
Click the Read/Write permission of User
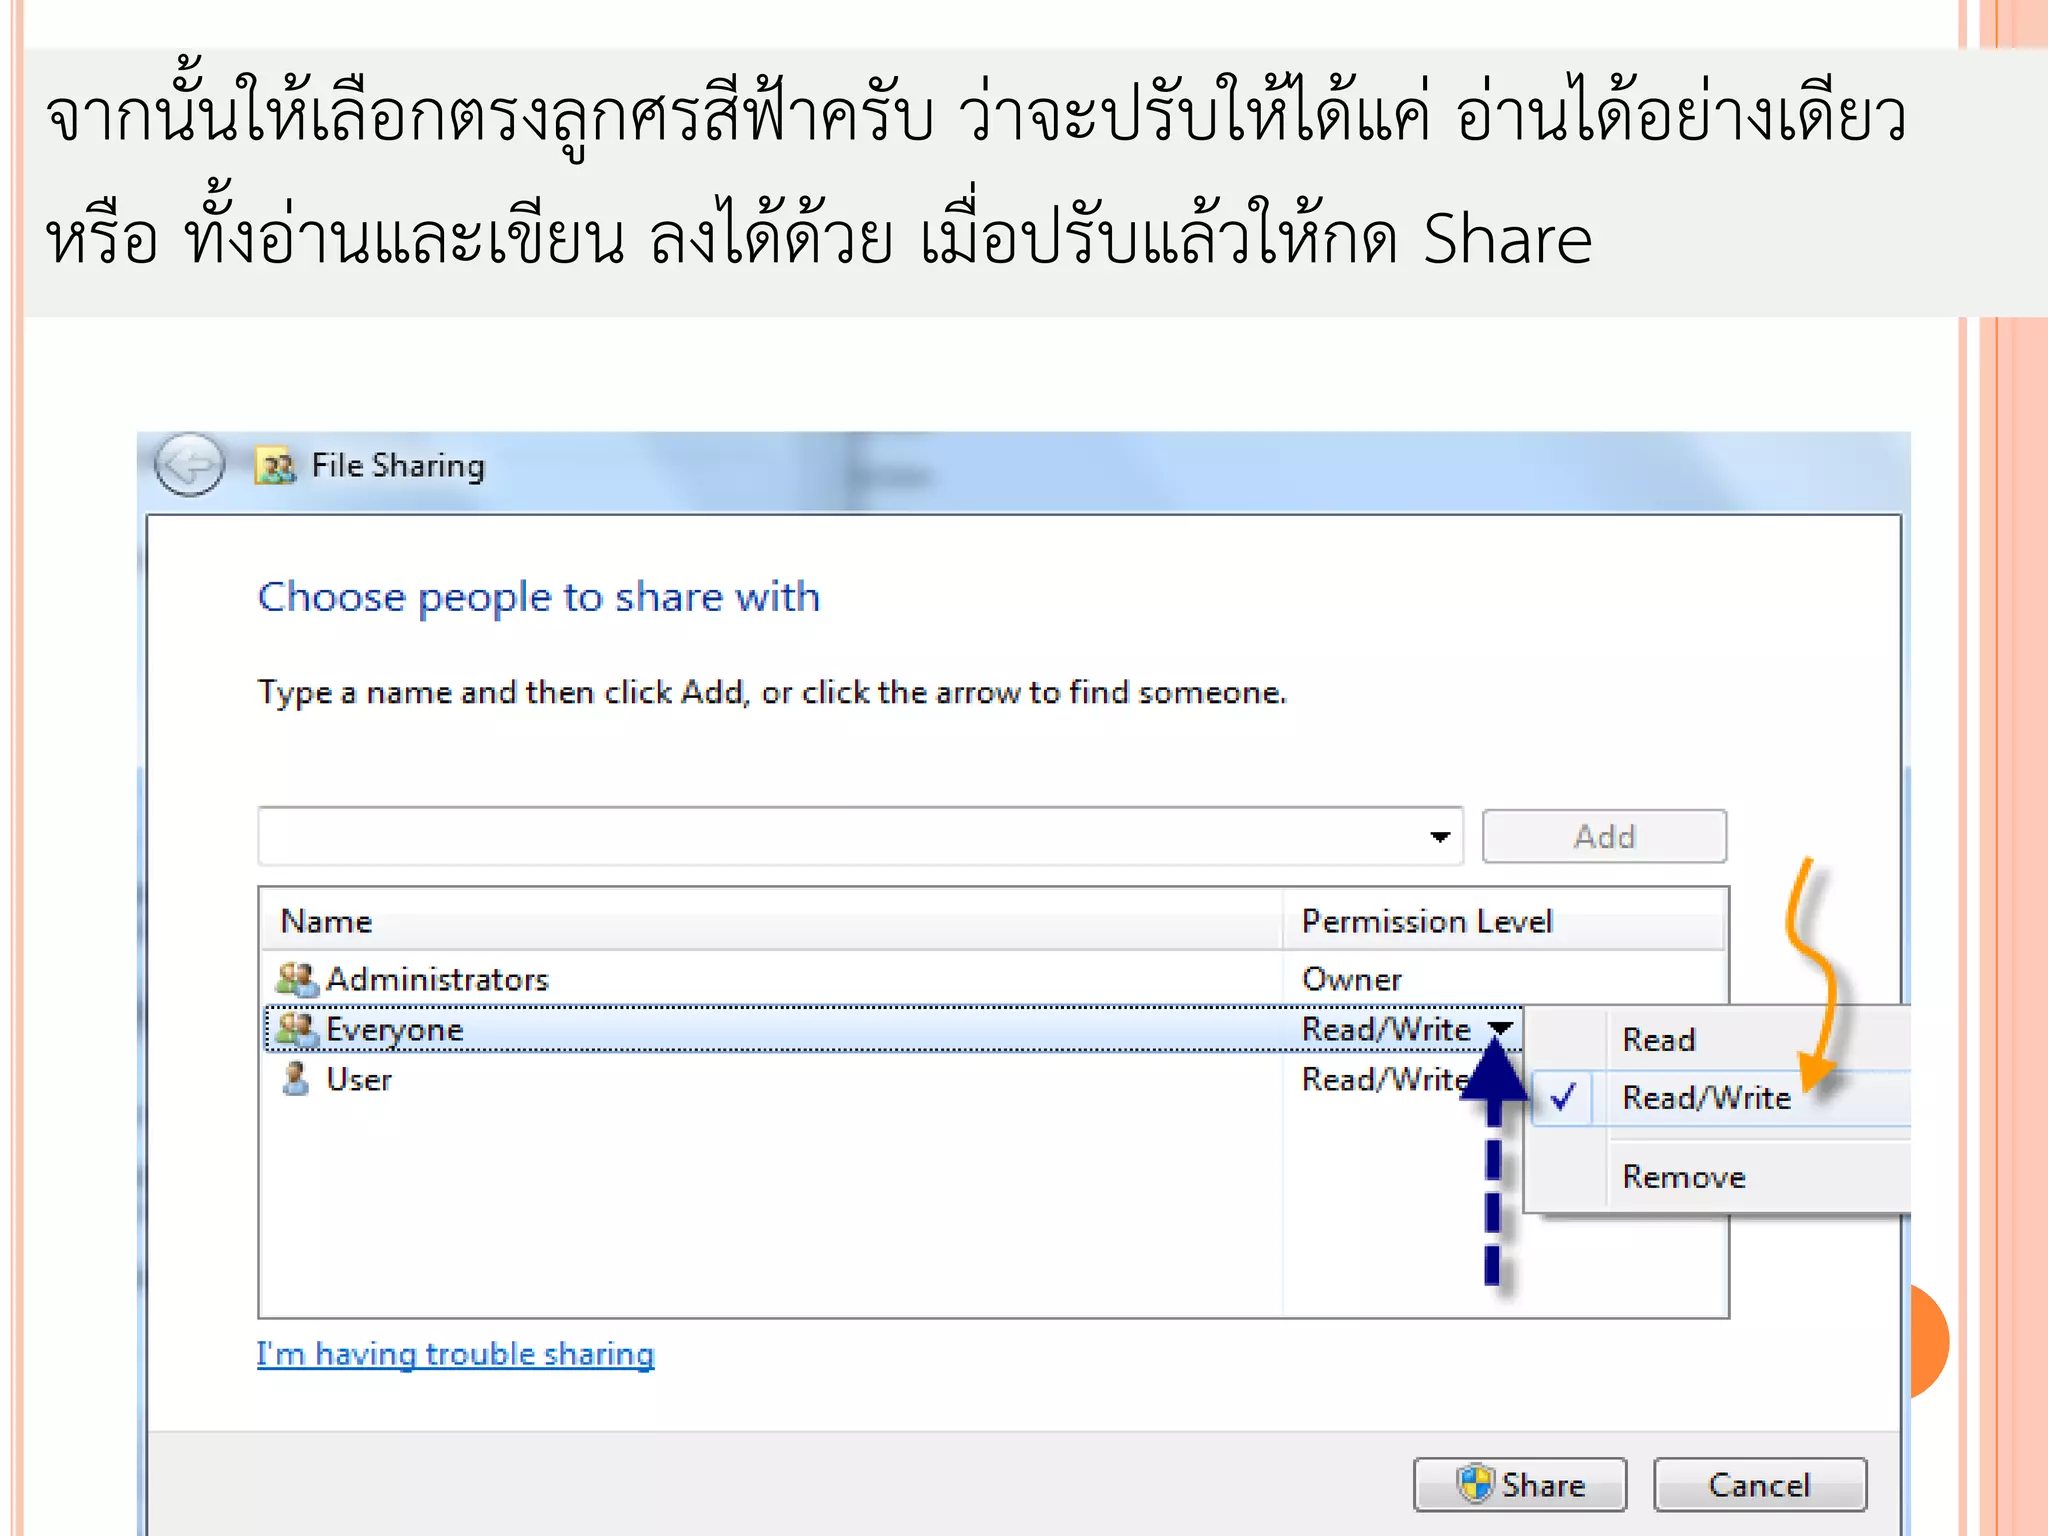[x=1384, y=1079]
